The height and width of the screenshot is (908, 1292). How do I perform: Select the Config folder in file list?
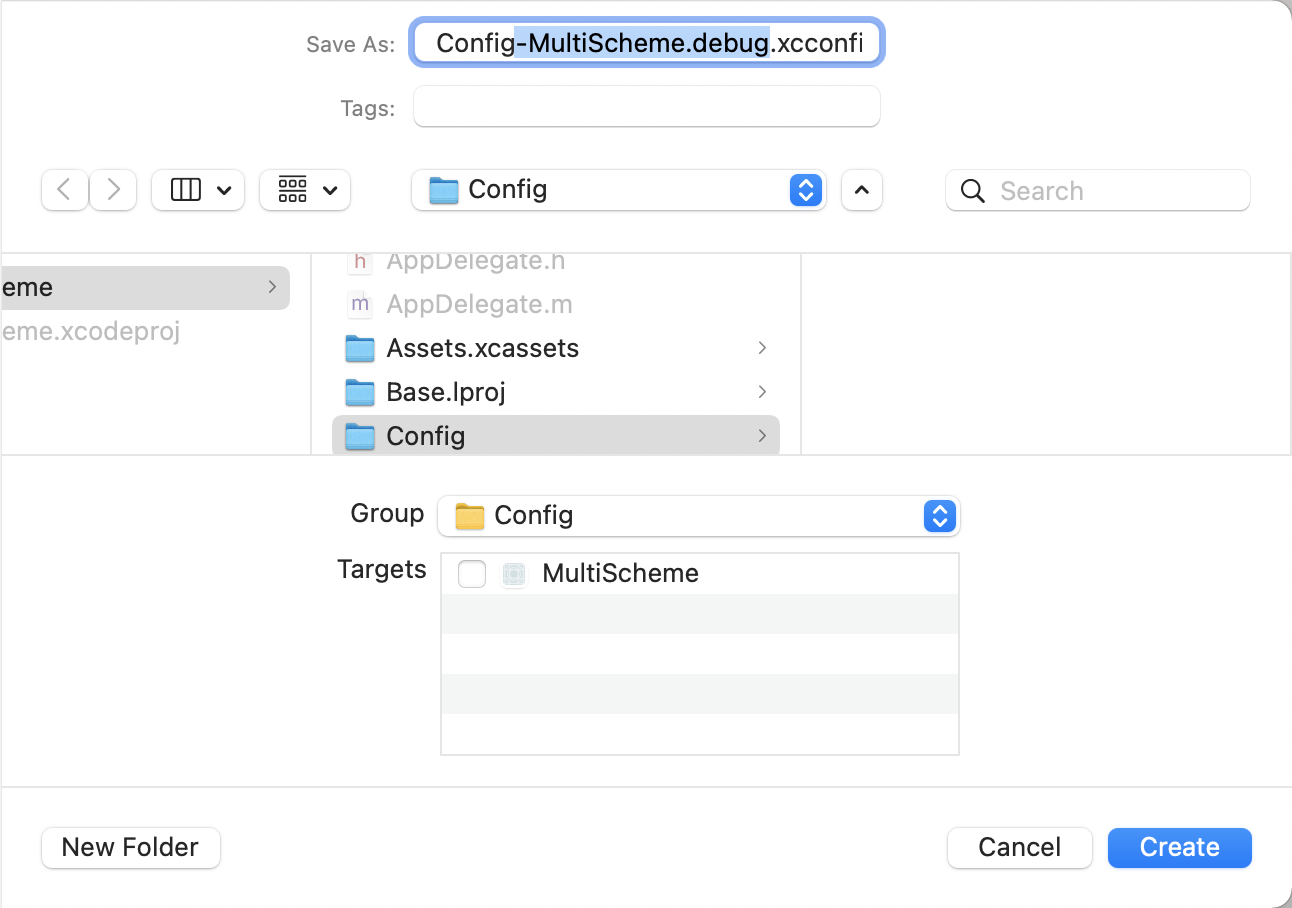(426, 436)
